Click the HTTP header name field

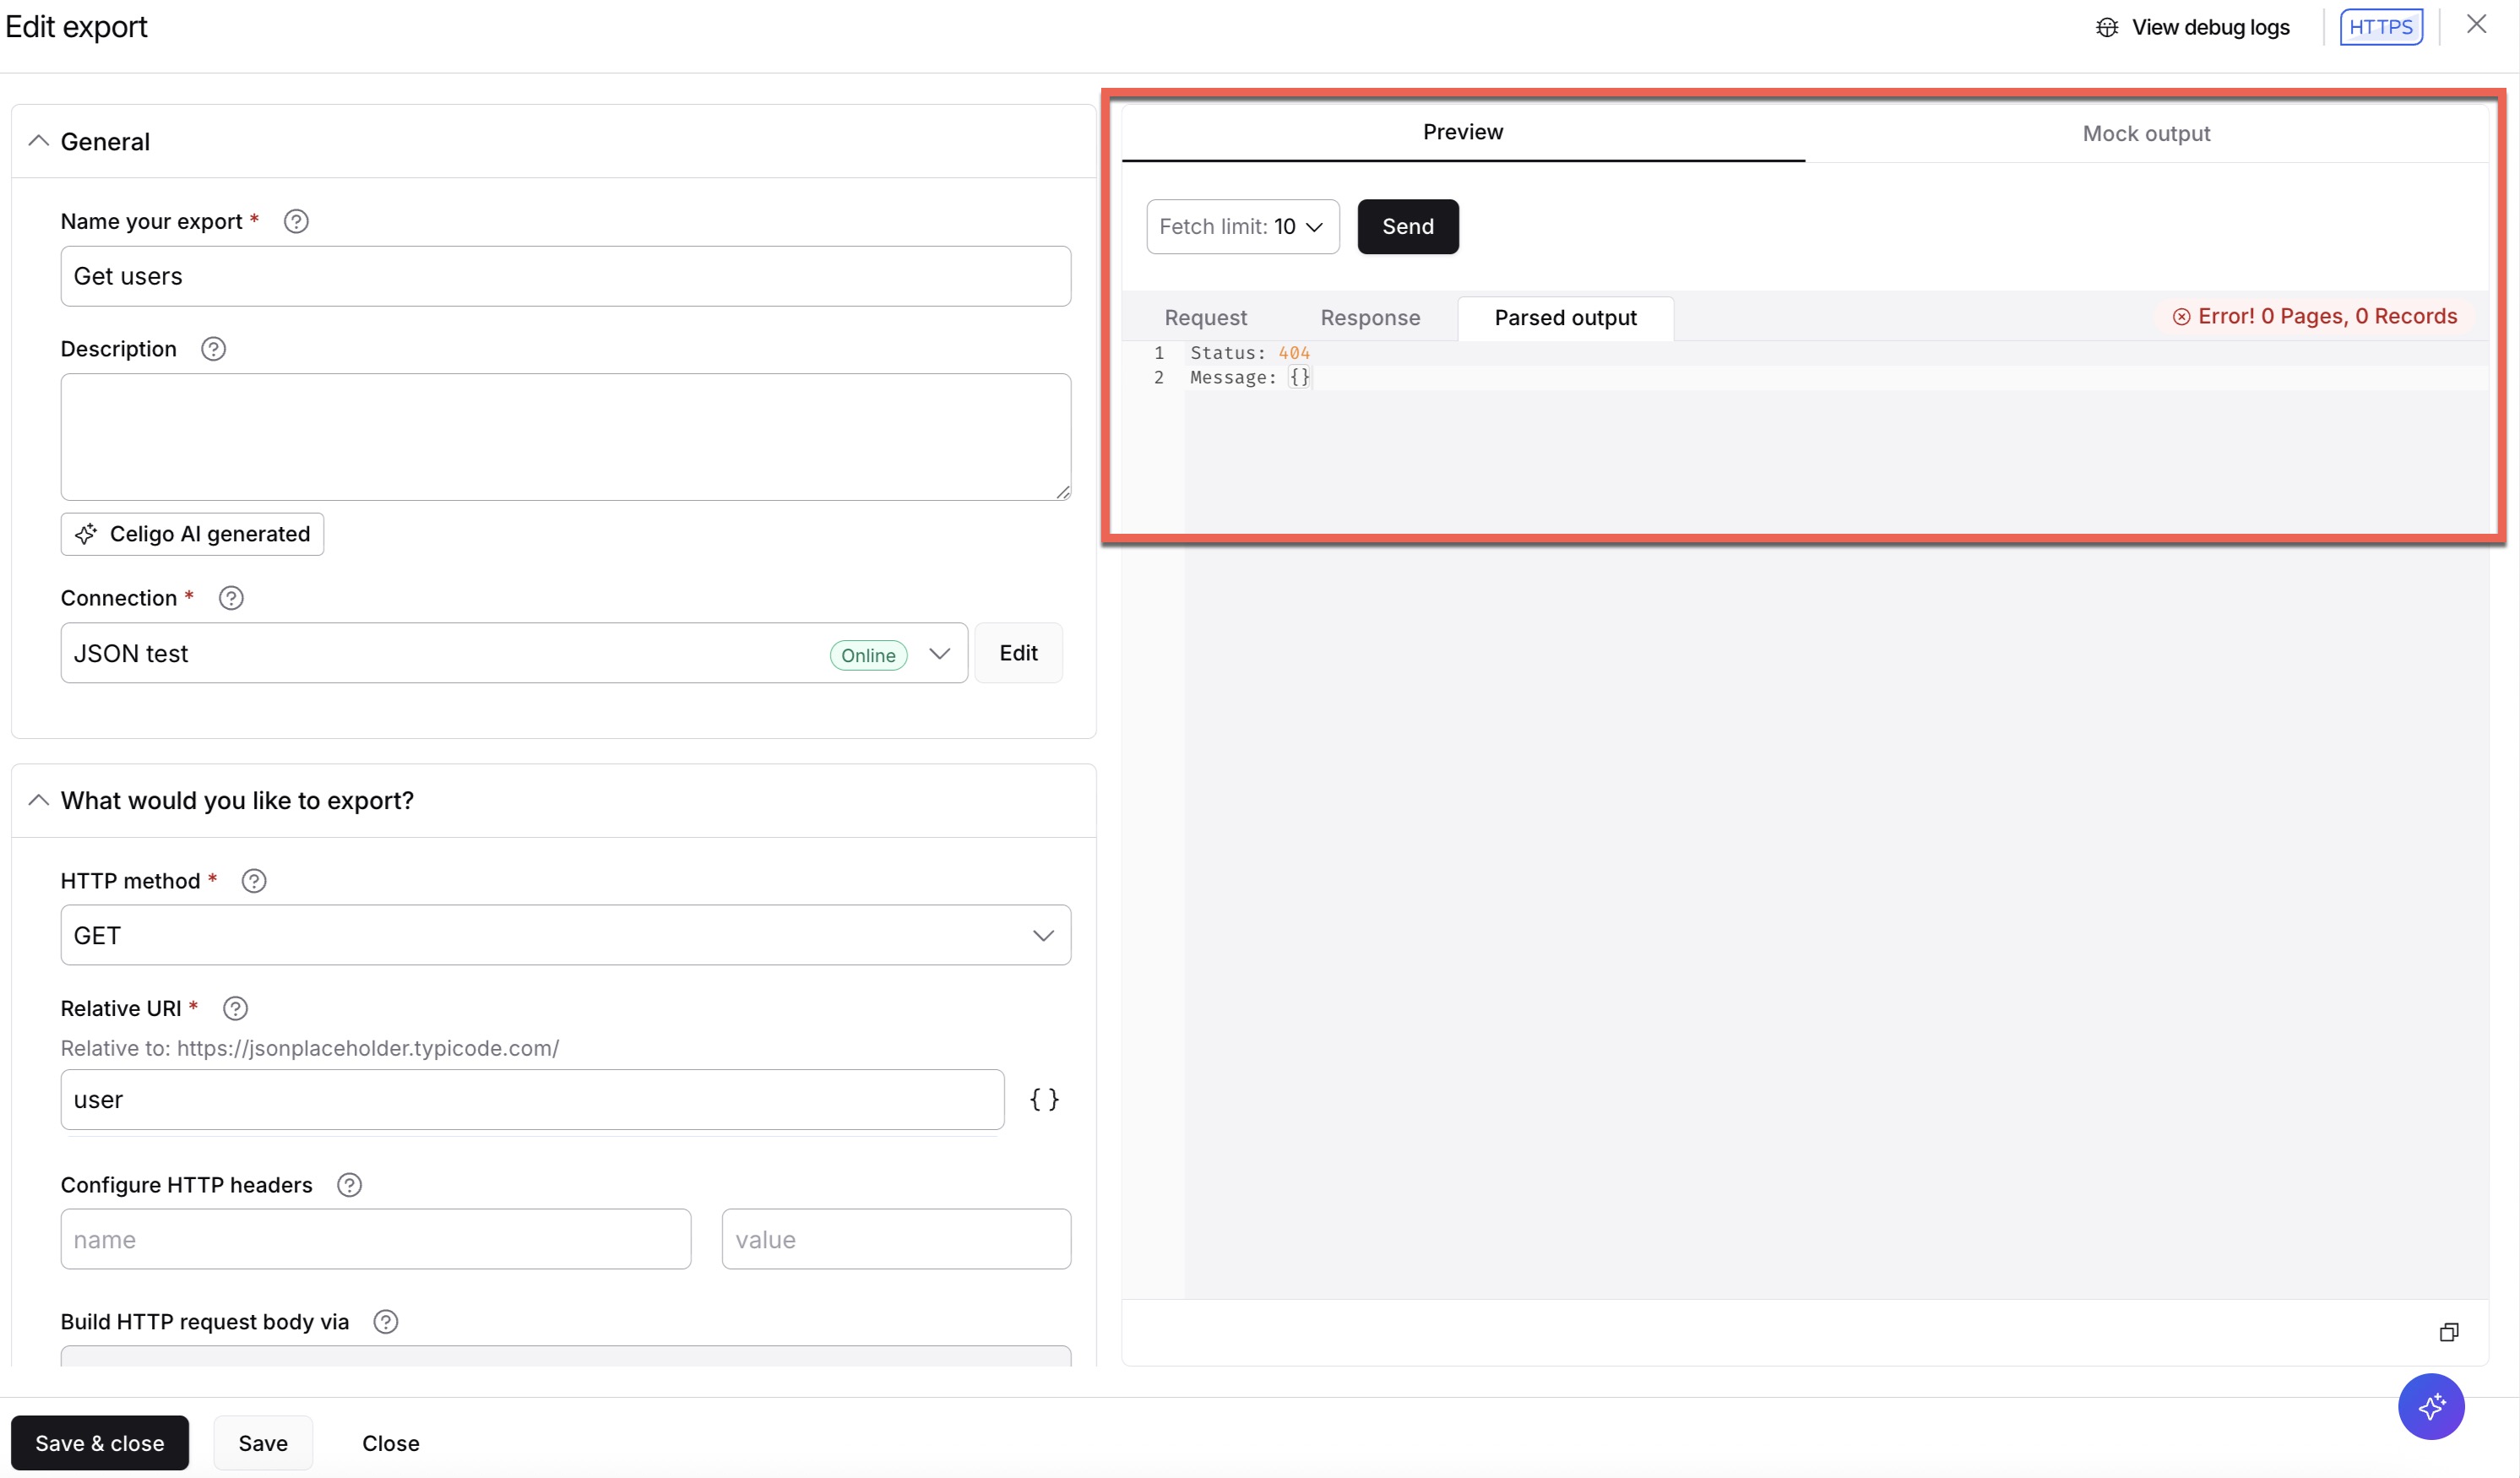(x=376, y=1239)
